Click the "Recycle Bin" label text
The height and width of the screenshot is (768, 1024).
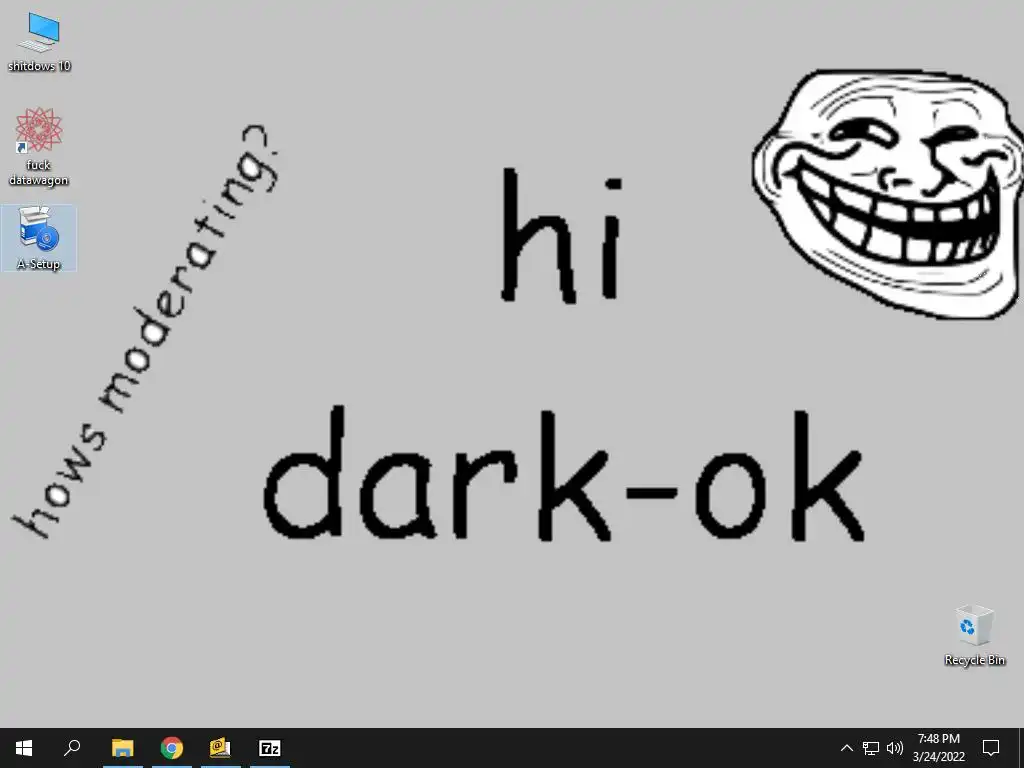click(x=974, y=660)
